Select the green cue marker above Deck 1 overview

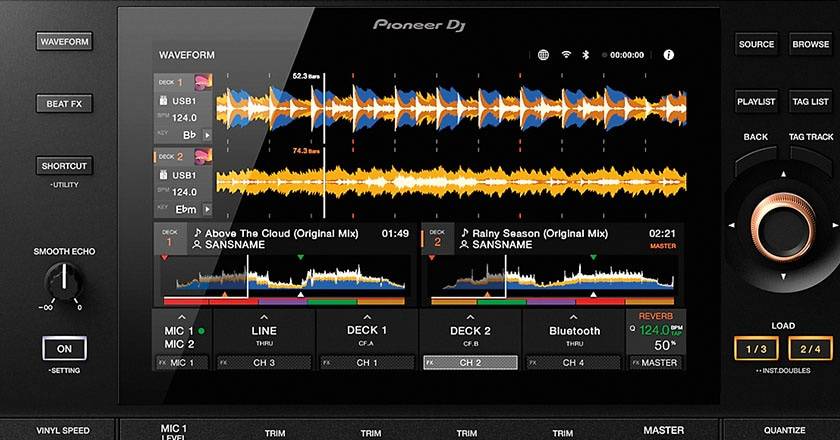coord(301,258)
